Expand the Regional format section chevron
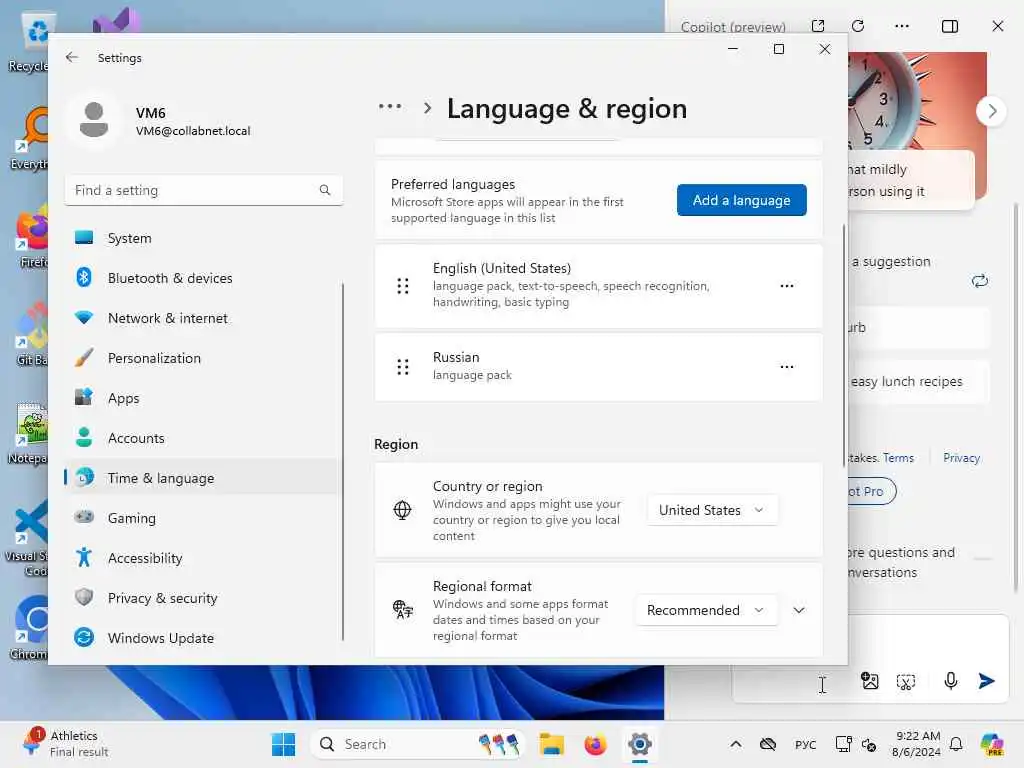Screen dimensions: 1024x768 pos(799,610)
